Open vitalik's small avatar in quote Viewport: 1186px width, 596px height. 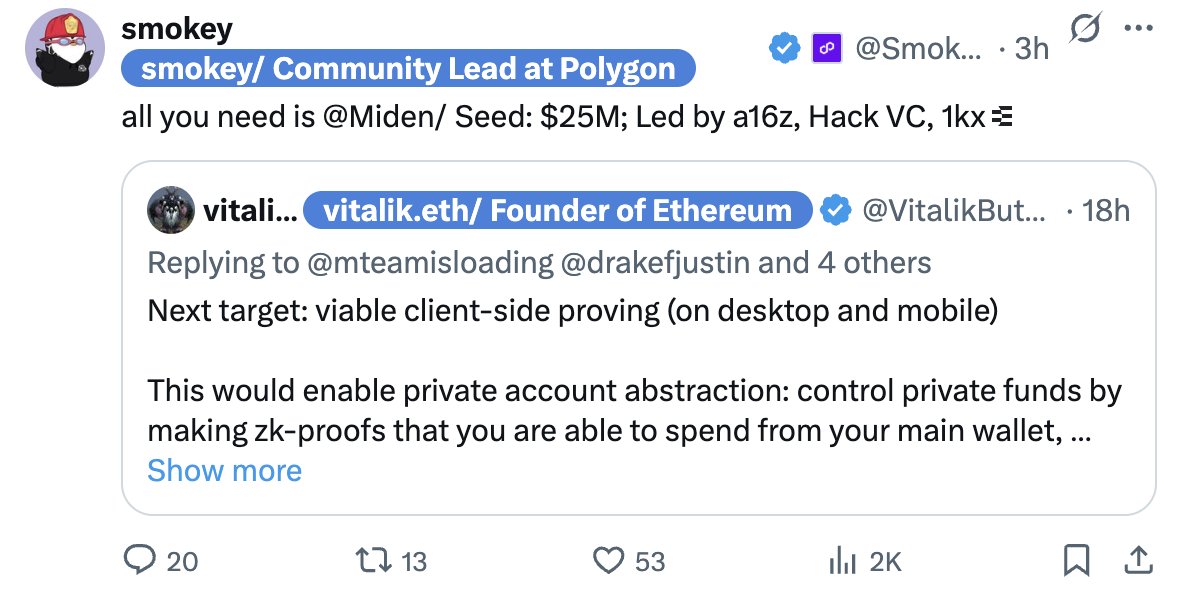tap(170, 210)
